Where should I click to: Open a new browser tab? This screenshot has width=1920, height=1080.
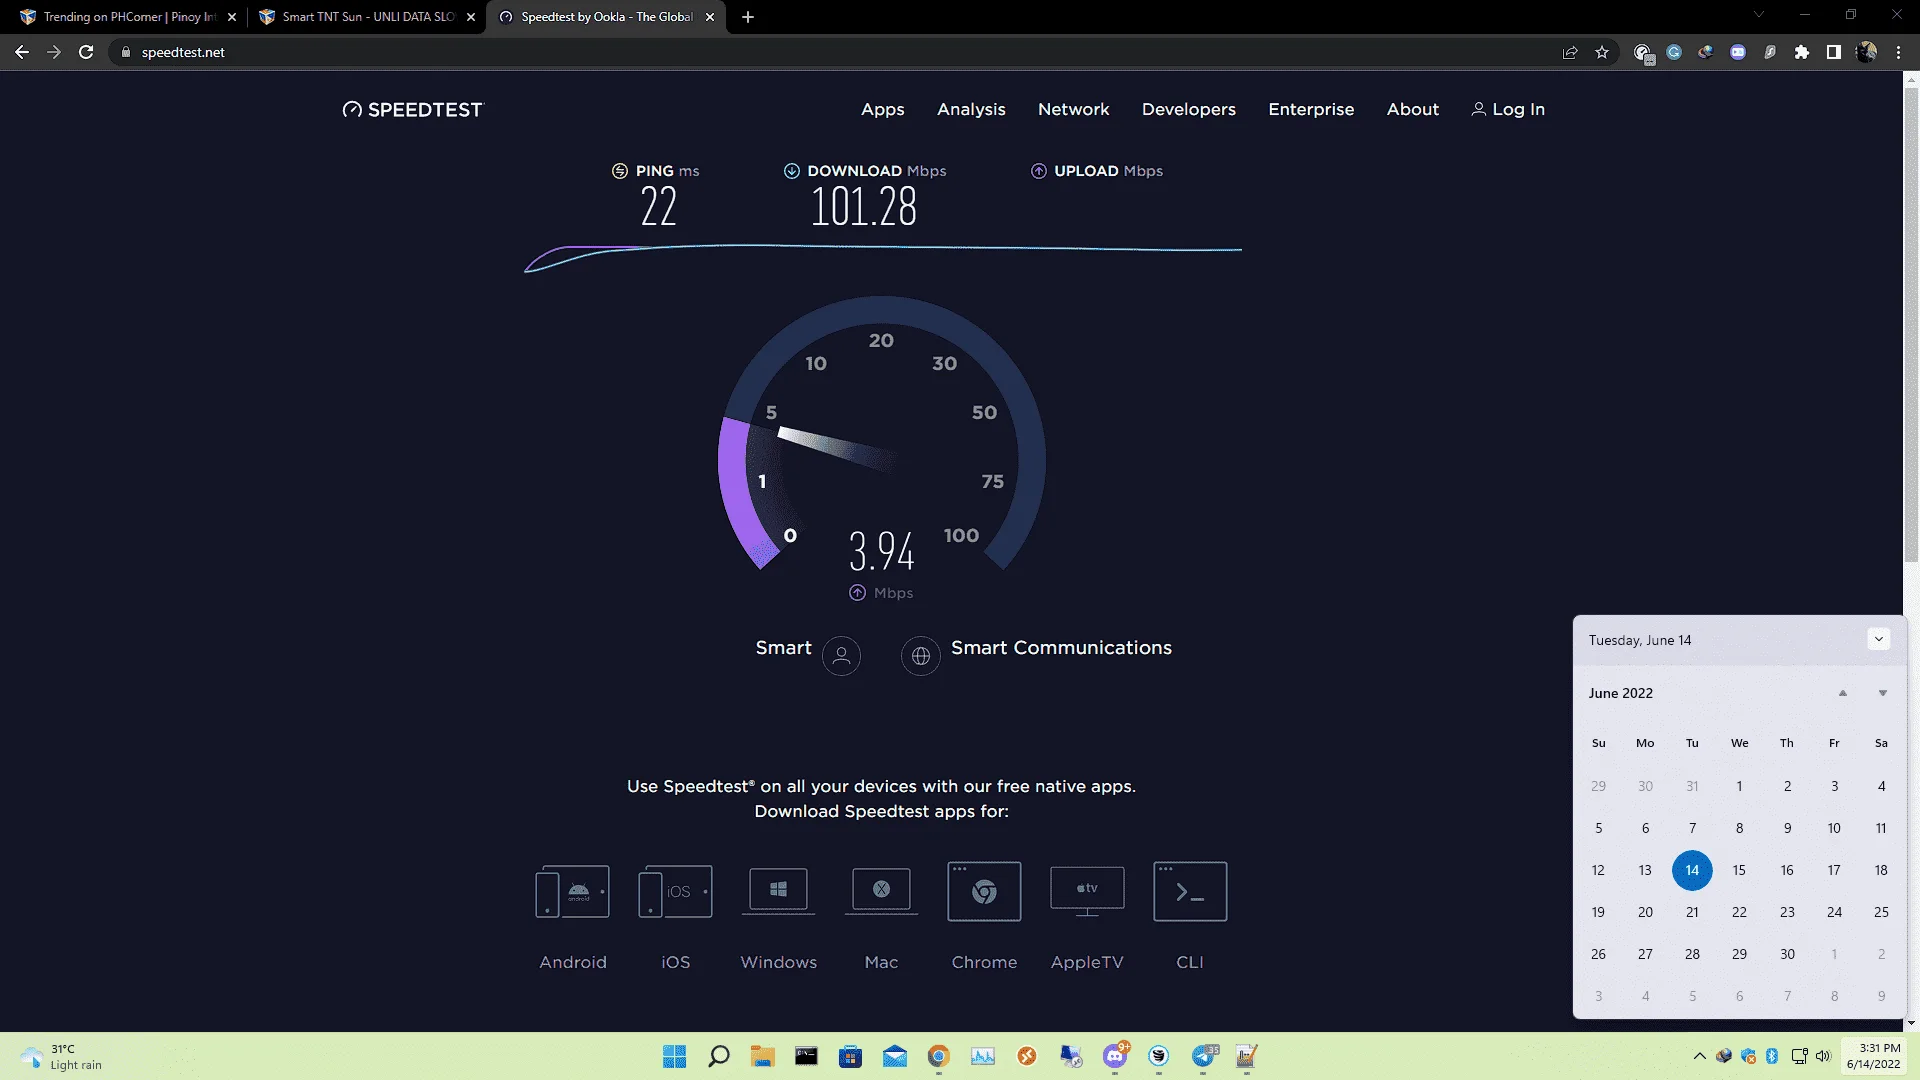click(x=748, y=17)
